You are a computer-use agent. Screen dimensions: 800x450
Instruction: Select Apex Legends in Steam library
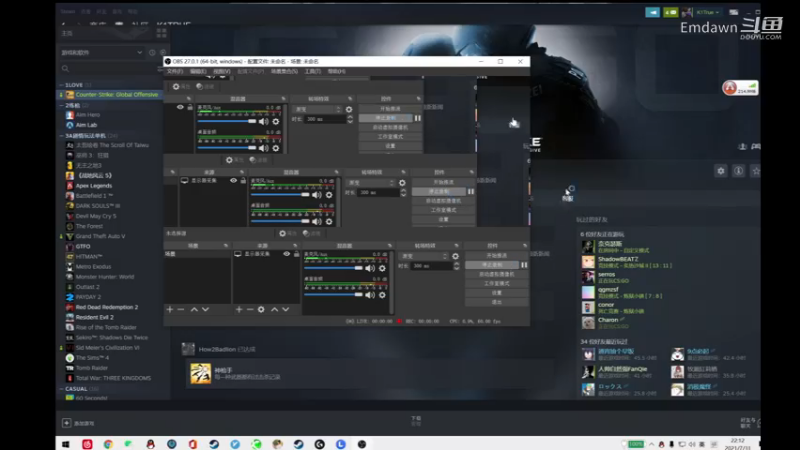coord(94,186)
